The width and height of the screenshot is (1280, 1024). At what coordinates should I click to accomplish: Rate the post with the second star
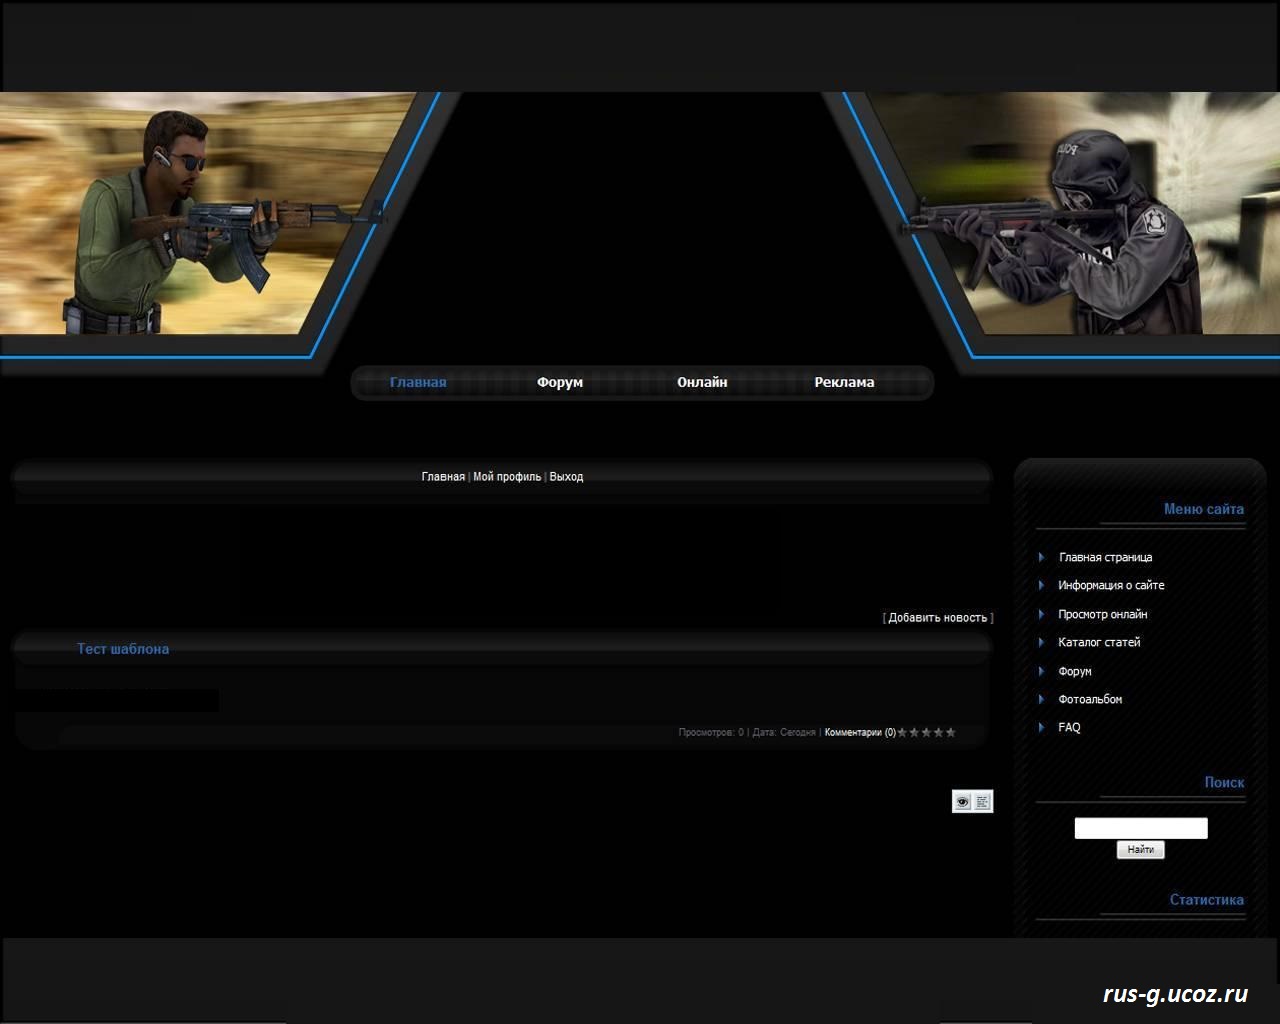914,732
